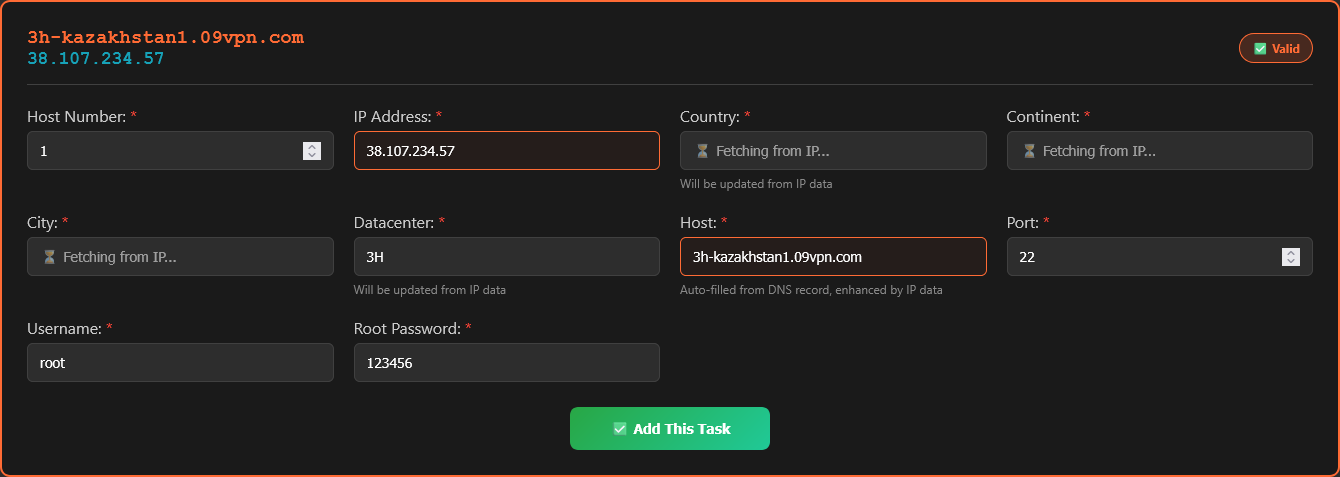Click the Valid status badge
The image size is (1340, 477).
[x=1275, y=48]
